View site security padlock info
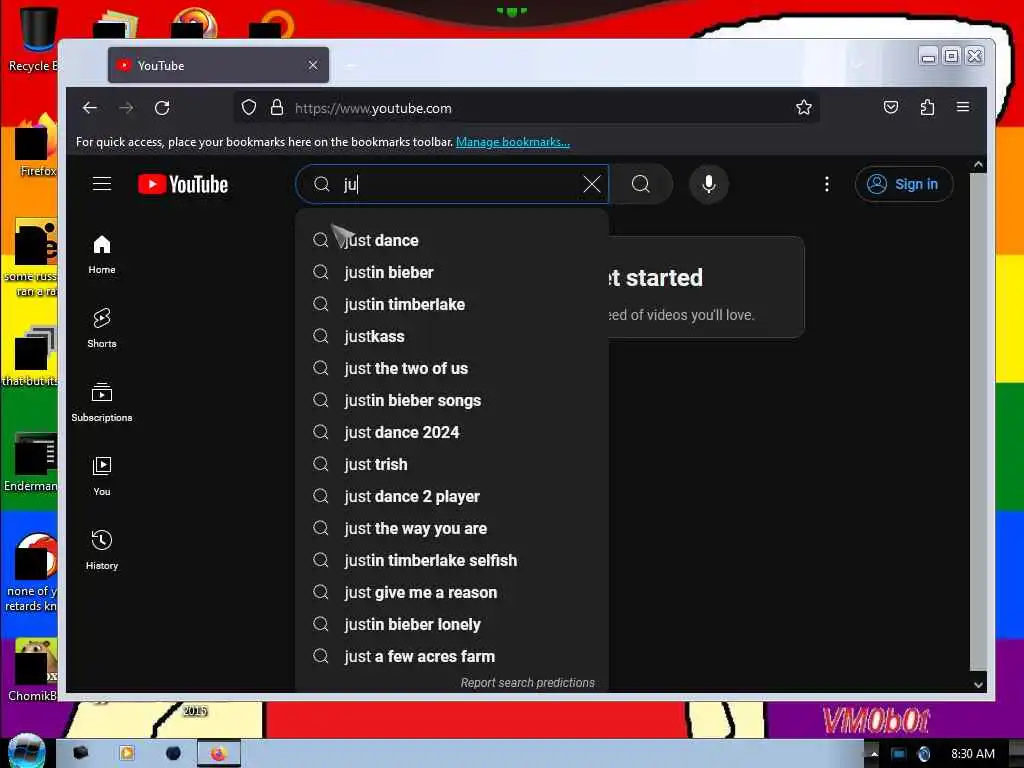 click(x=277, y=108)
